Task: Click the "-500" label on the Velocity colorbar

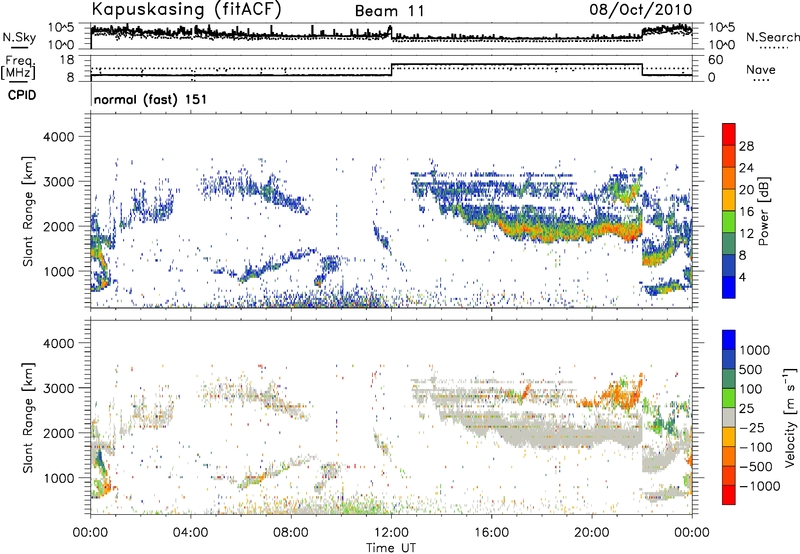Action: click(x=756, y=466)
